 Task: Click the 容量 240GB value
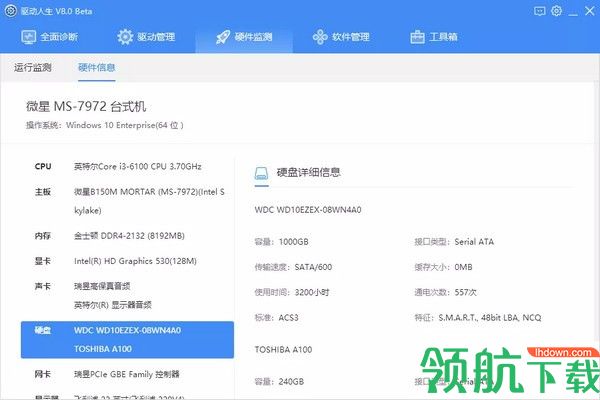tap(291, 382)
